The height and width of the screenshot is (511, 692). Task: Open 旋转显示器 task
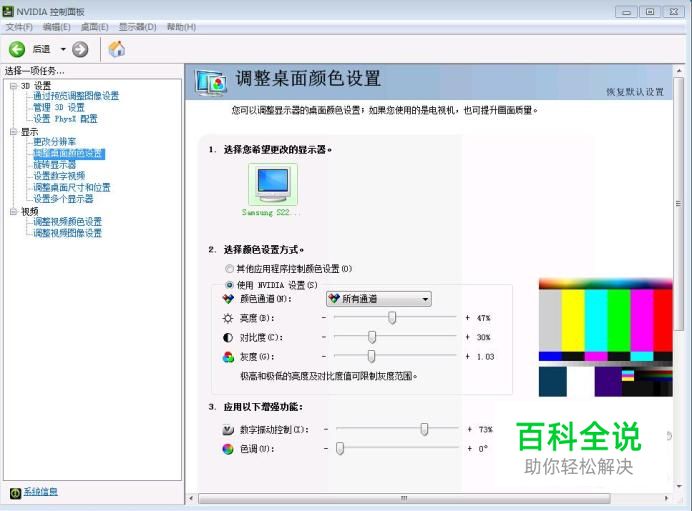point(55,165)
